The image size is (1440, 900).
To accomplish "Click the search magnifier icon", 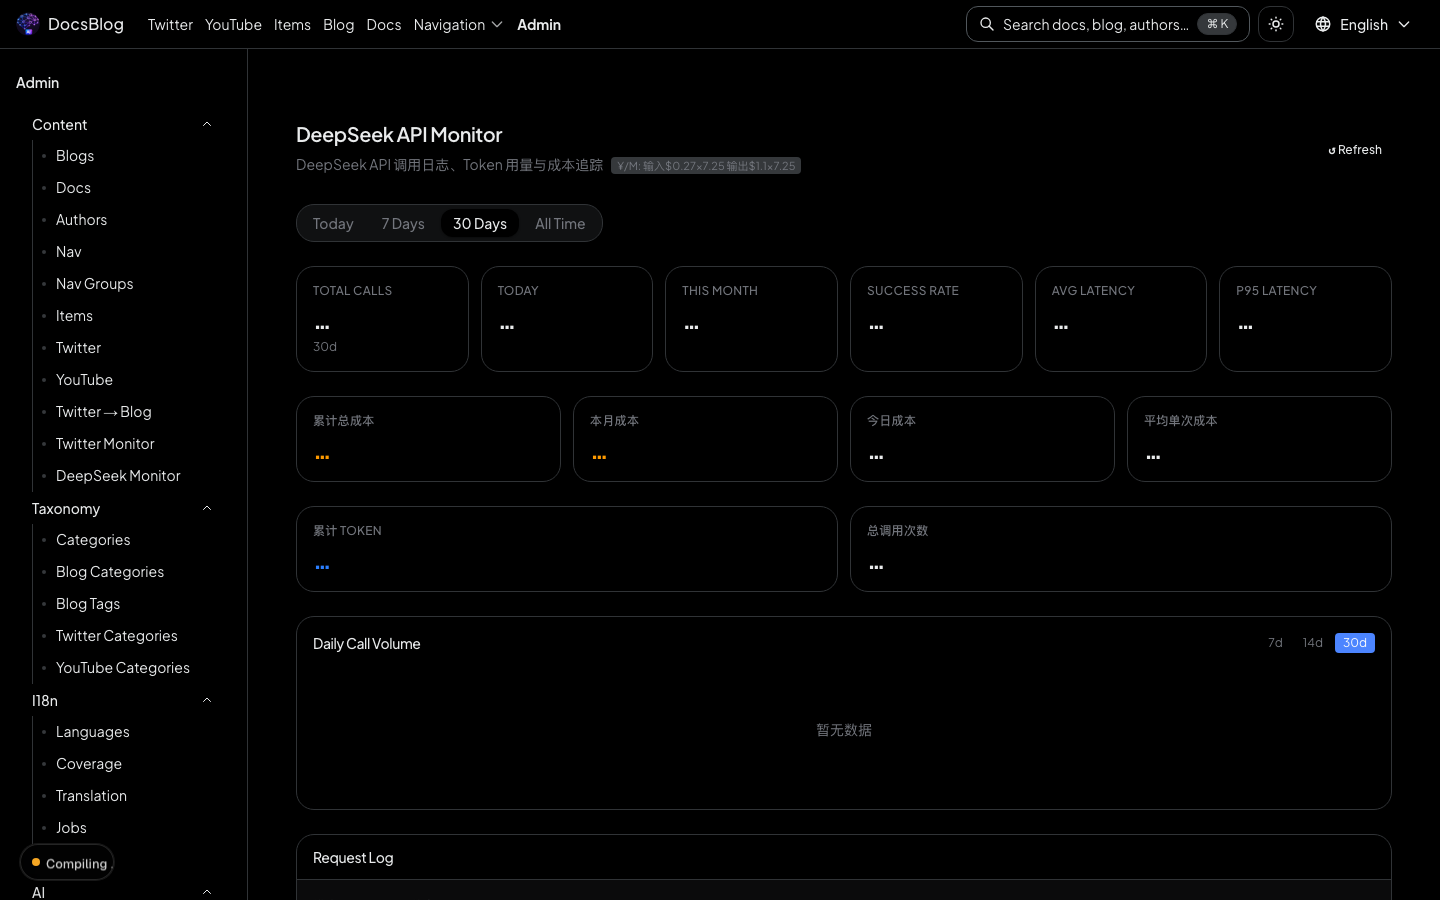I will [x=987, y=24].
